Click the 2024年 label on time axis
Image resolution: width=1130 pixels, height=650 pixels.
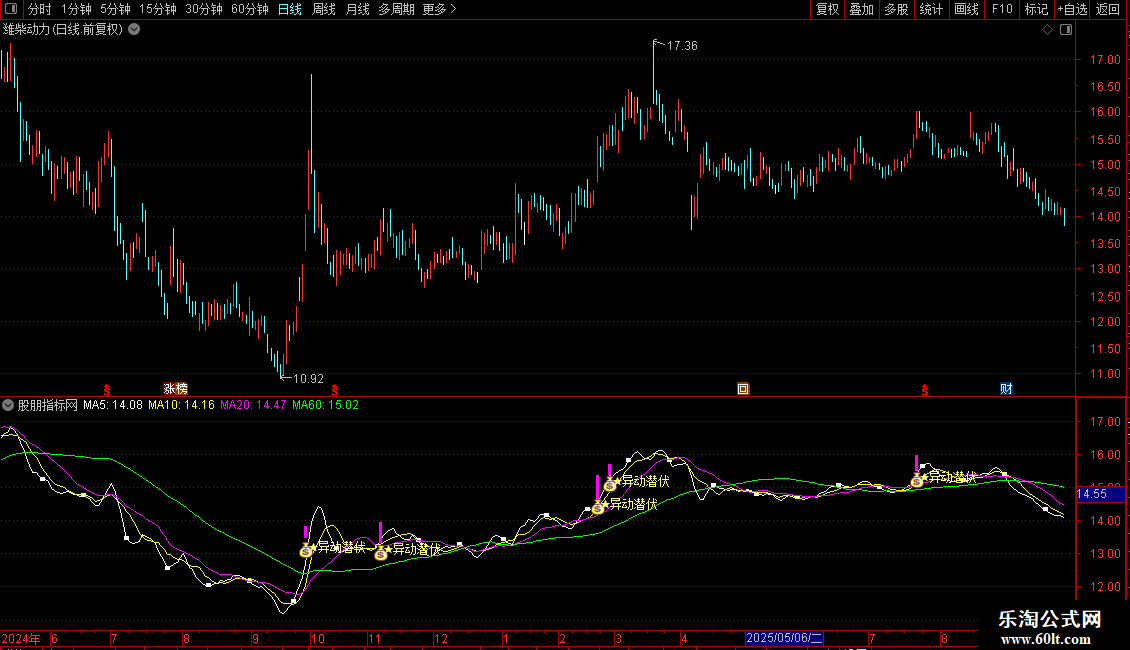pyautogui.click(x=21, y=638)
